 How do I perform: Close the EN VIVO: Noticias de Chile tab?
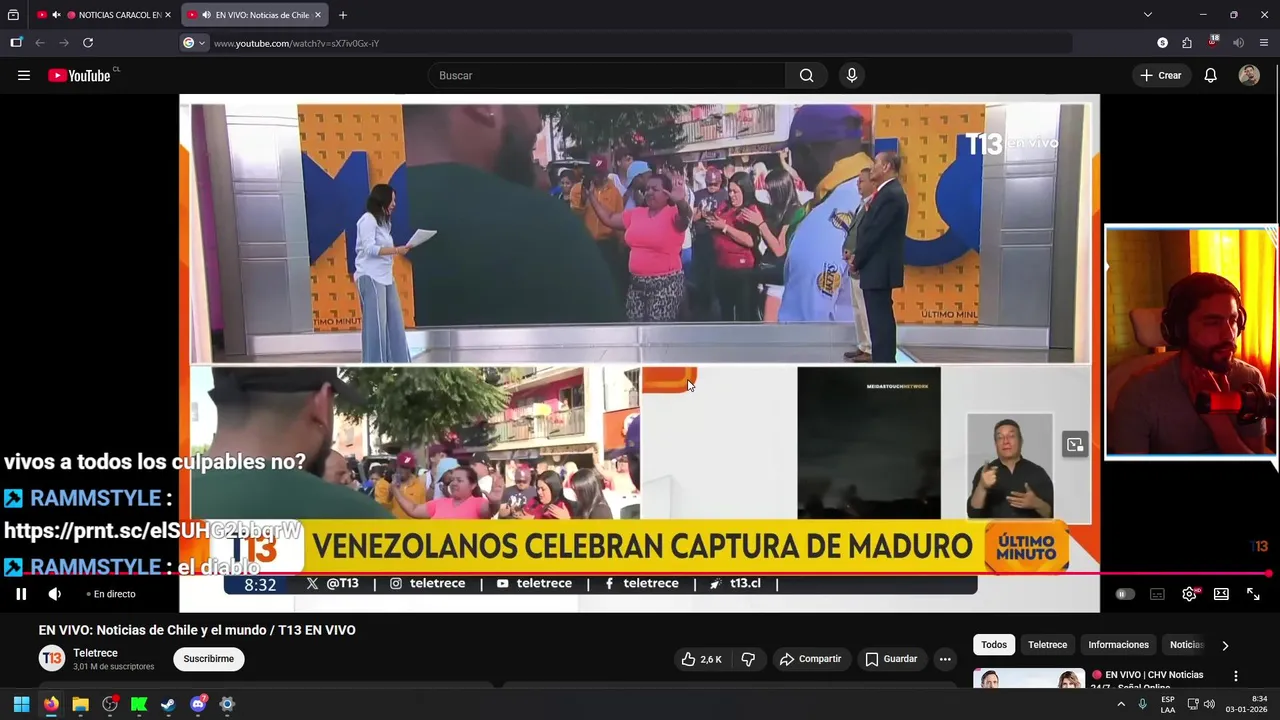coord(318,15)
